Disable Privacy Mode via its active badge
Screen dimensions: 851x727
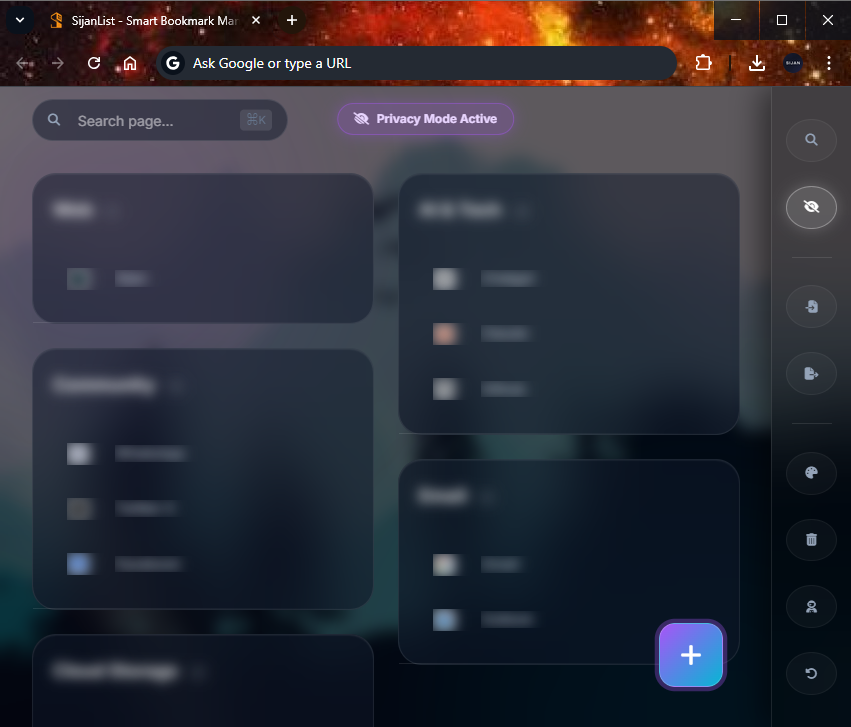425,118
